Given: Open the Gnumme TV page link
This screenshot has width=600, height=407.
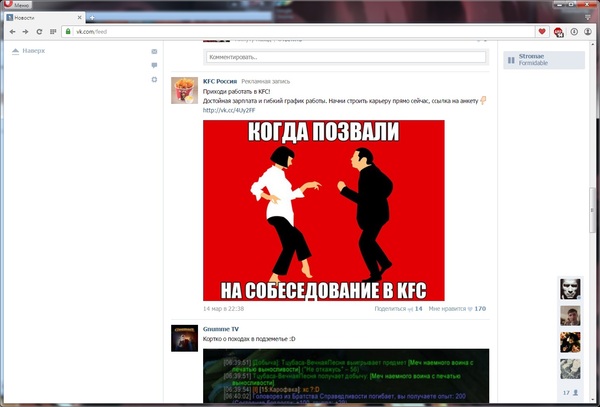Looking at the screenshot, I should (221, 329).
